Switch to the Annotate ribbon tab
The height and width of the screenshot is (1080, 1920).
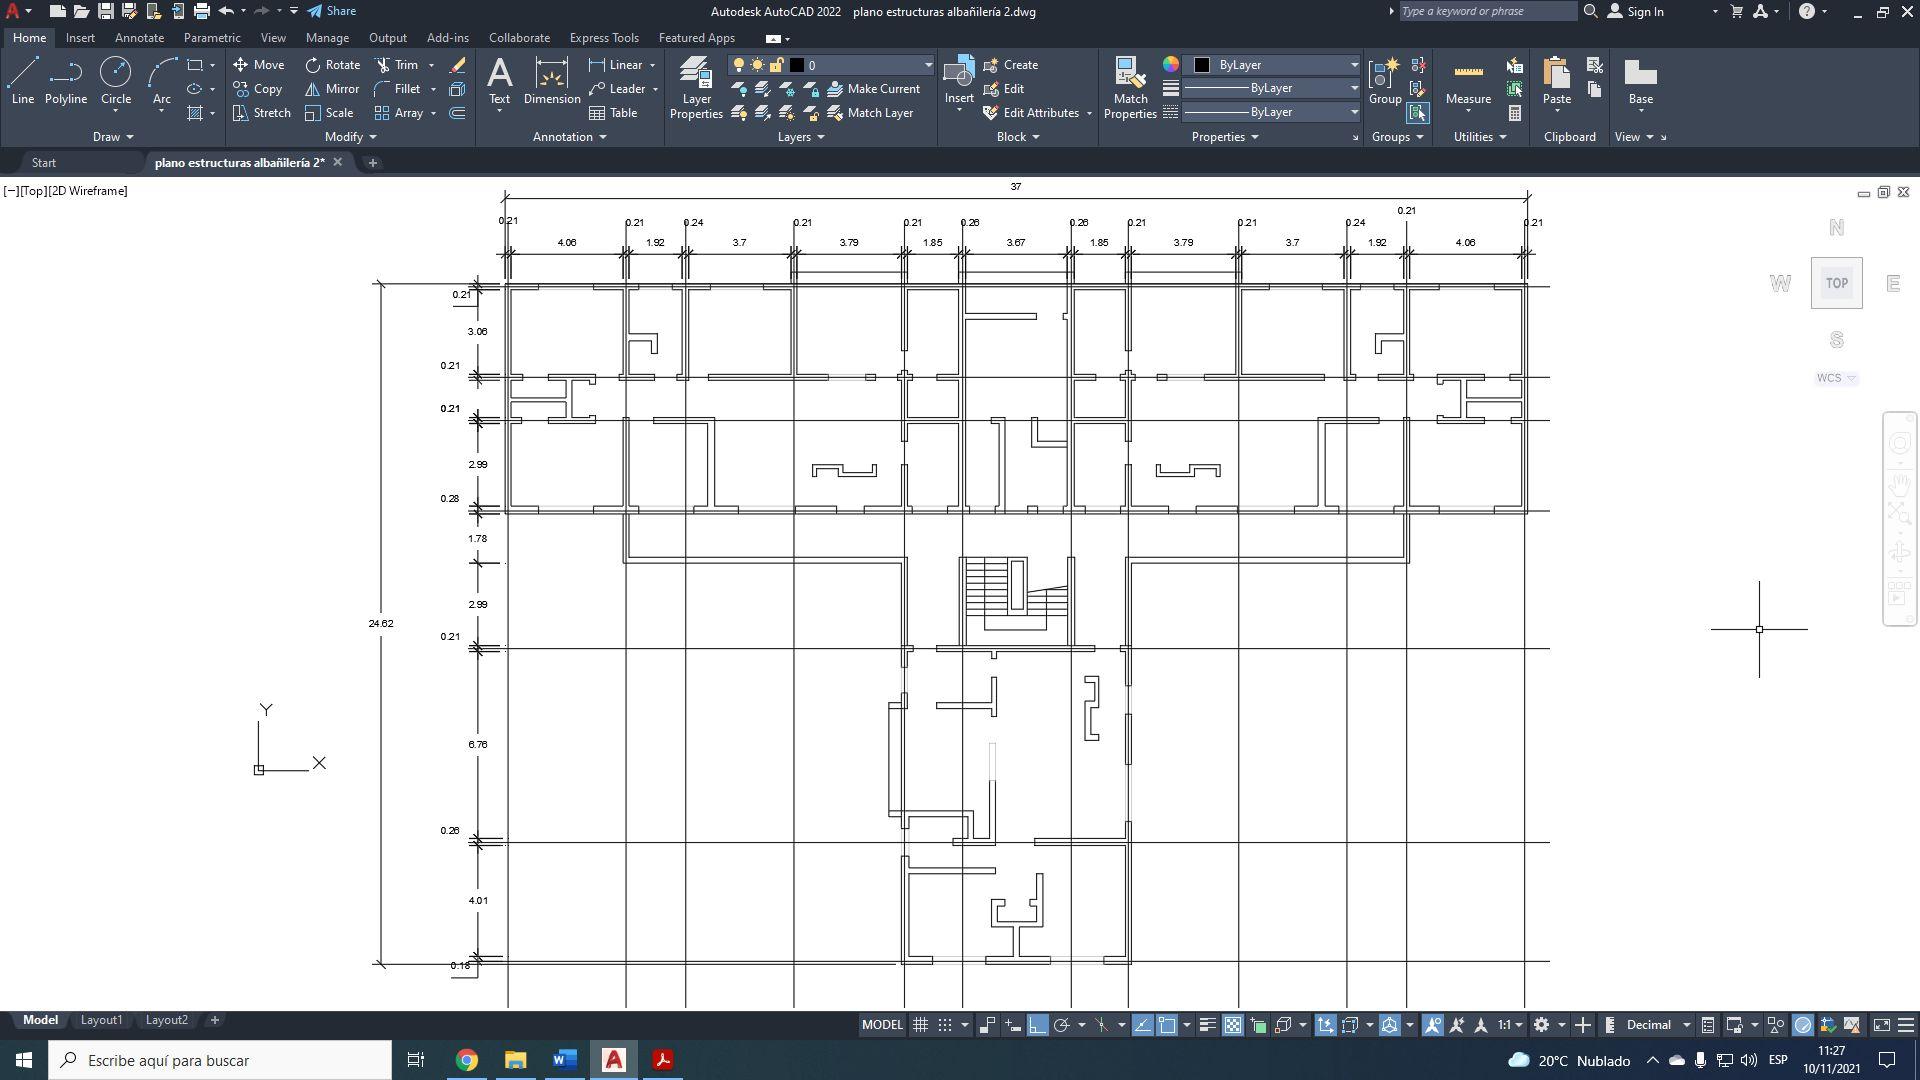click(x=139, y=38)
